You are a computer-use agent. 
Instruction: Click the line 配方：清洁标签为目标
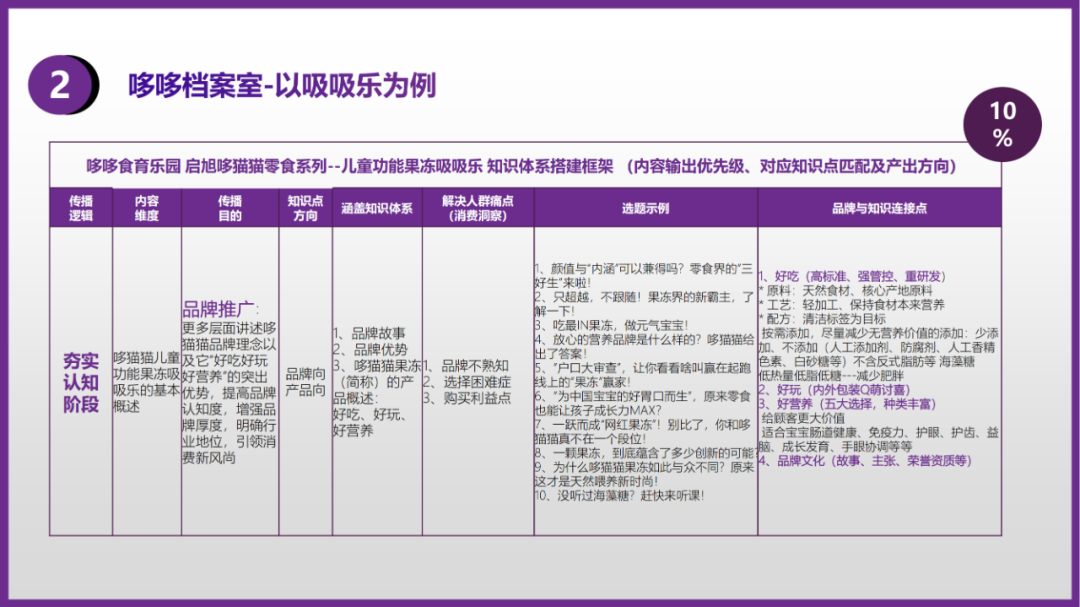822,319
